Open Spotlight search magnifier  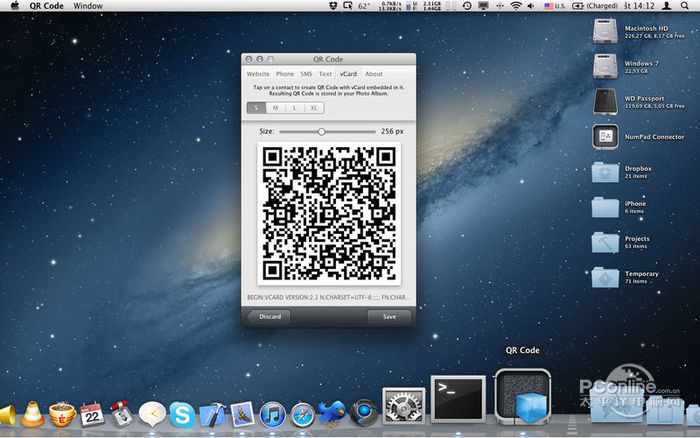[684, 6]
